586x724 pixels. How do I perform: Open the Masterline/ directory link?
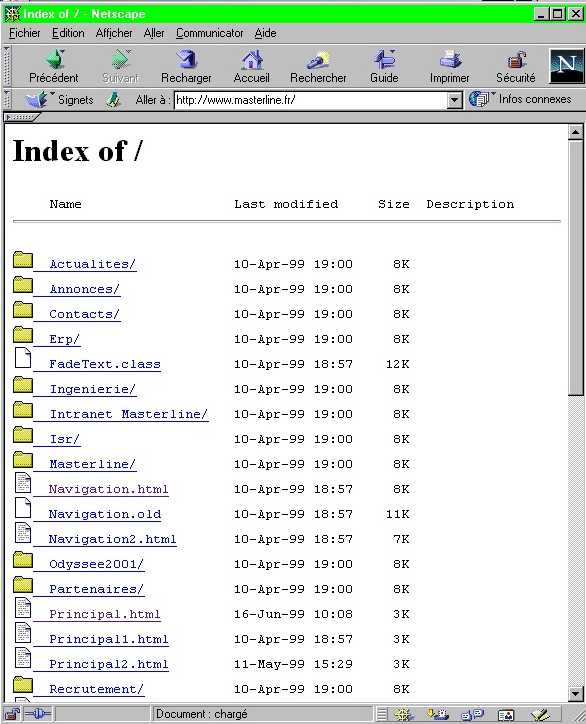coord(92,464)
